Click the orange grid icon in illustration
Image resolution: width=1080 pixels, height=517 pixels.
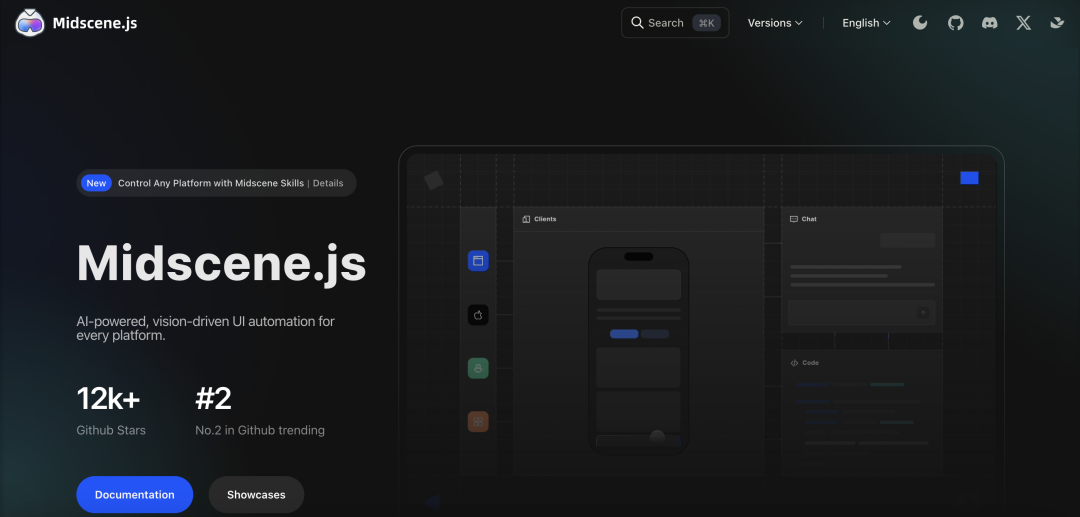478,421
